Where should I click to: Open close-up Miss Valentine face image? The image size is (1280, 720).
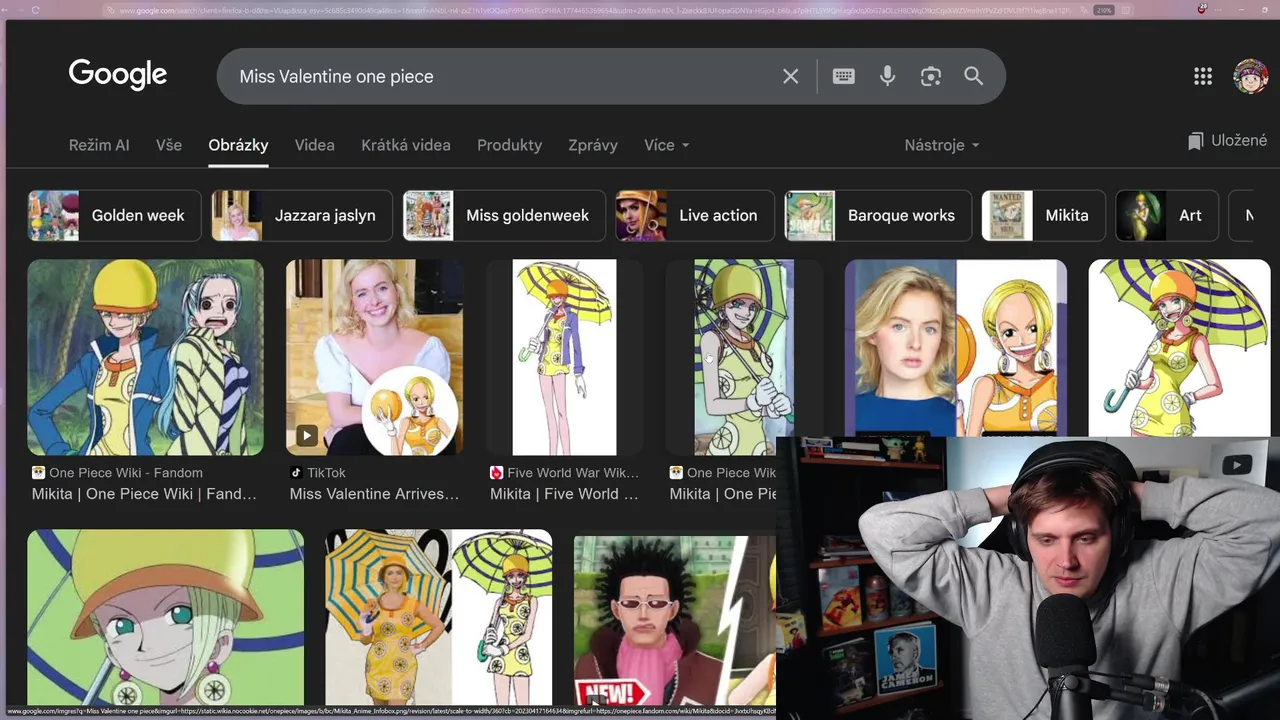coord(166,617)
